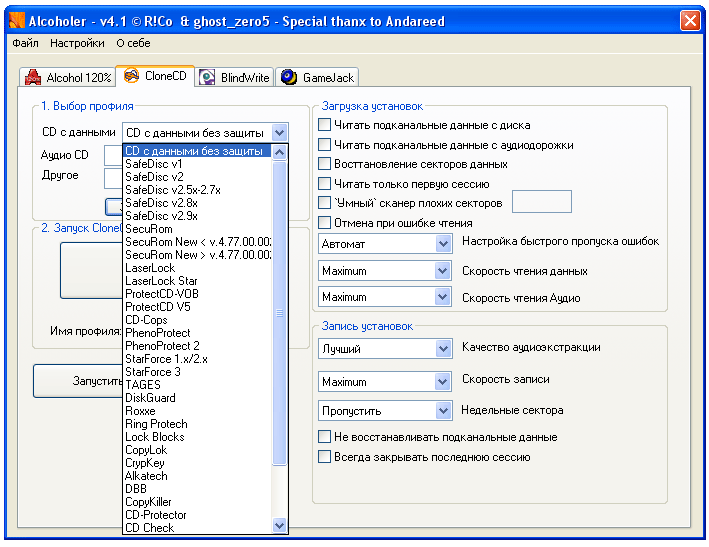Click the GameJack tab icon
The image size is (709, 547).
pos(289,77)
